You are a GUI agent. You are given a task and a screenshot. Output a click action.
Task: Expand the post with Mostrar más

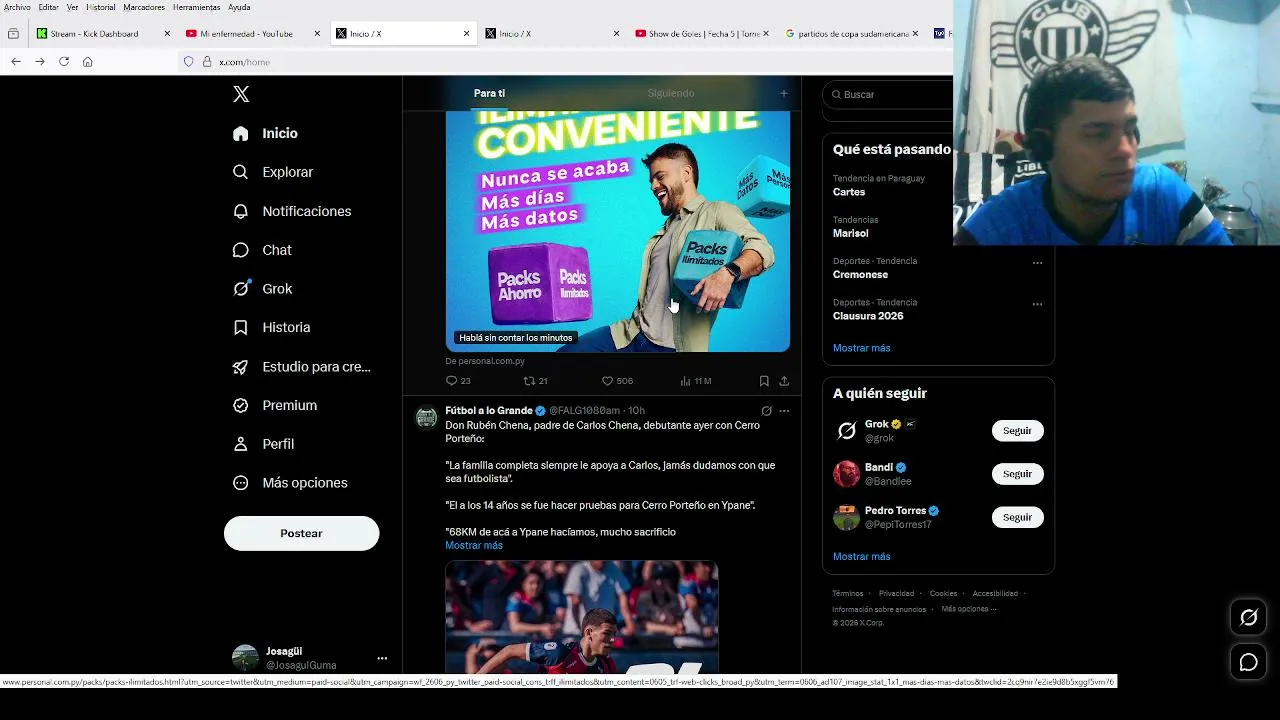point(474,545)
